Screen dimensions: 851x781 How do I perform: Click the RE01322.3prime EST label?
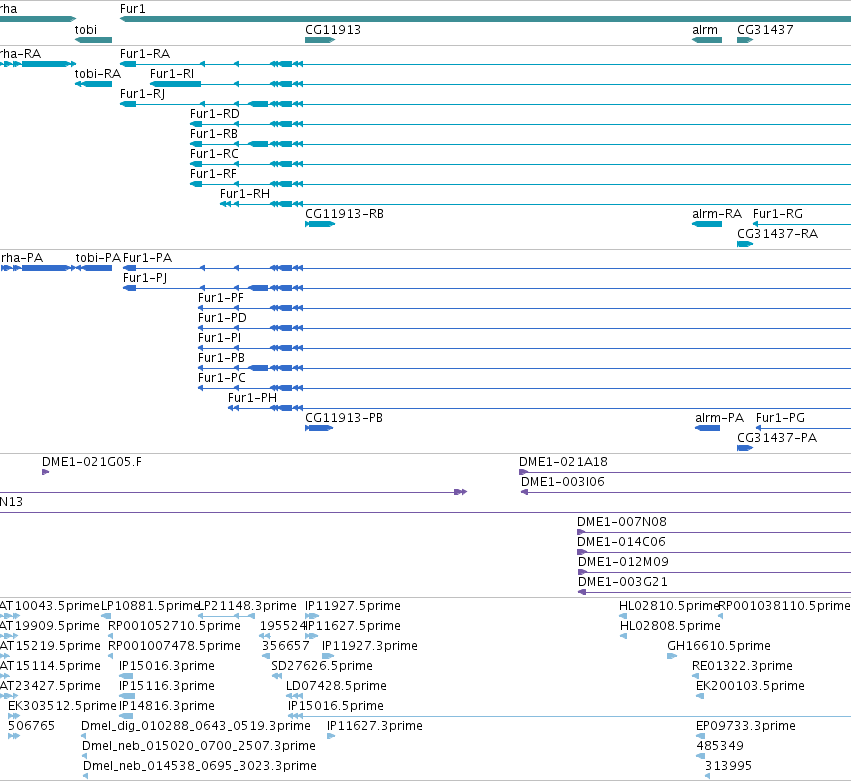[x=742, y=666]
